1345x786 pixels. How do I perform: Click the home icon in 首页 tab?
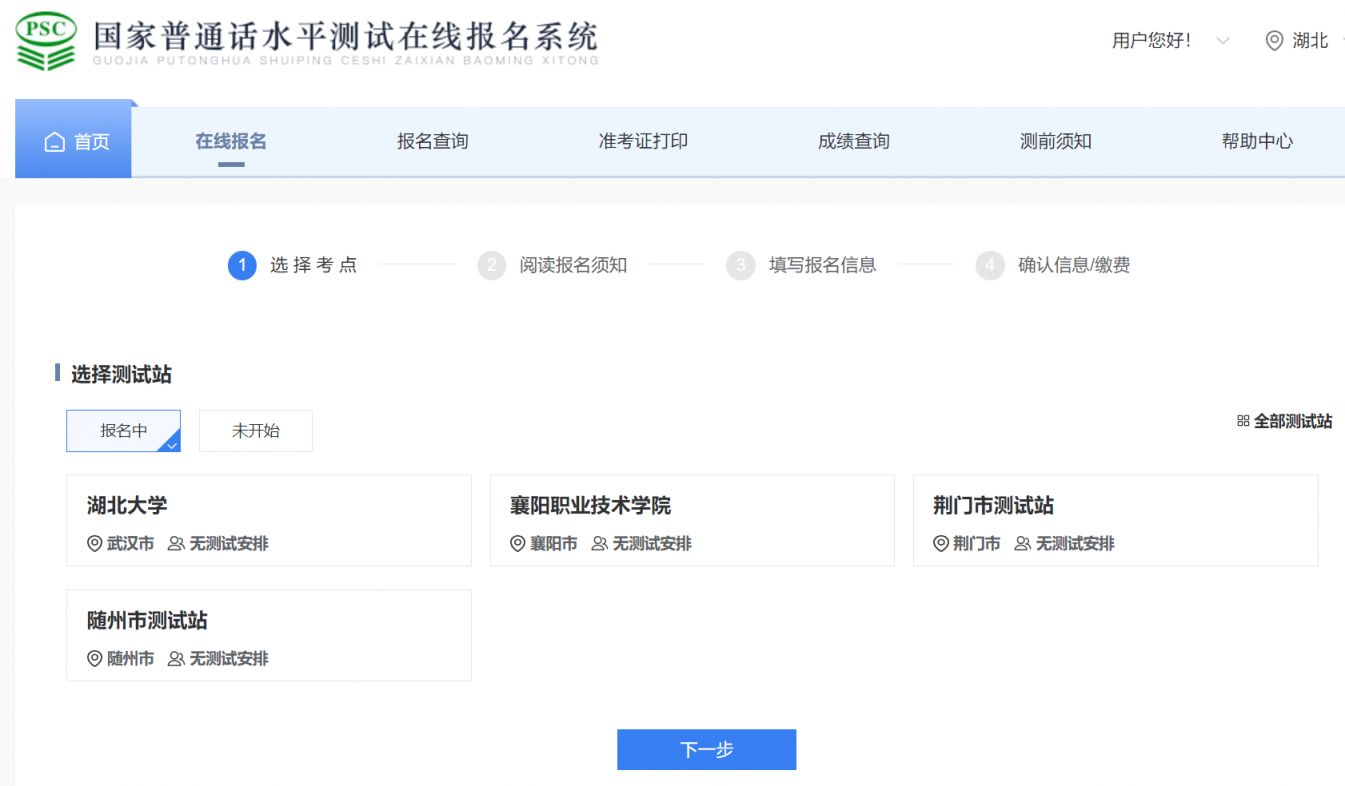[x=55, y=142]
